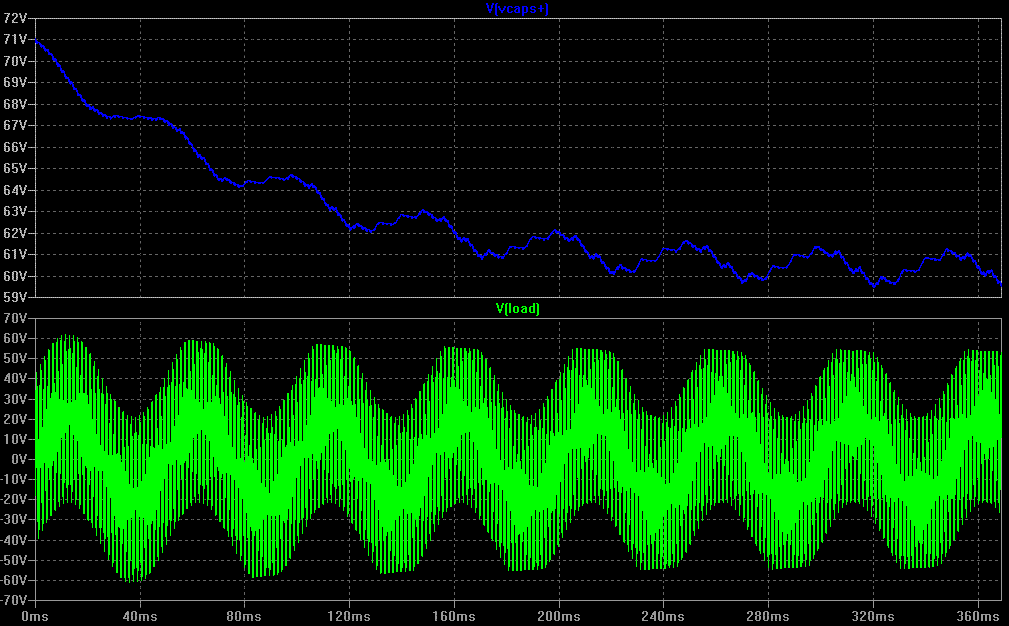Viewport: 1009px width, 626px height.
Task: Click the 280ms time axis label
Action: (768, 616)
